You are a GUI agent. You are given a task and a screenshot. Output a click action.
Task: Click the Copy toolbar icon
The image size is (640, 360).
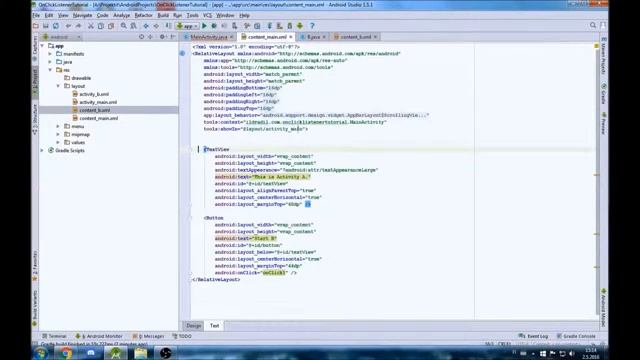click(100, 26)
